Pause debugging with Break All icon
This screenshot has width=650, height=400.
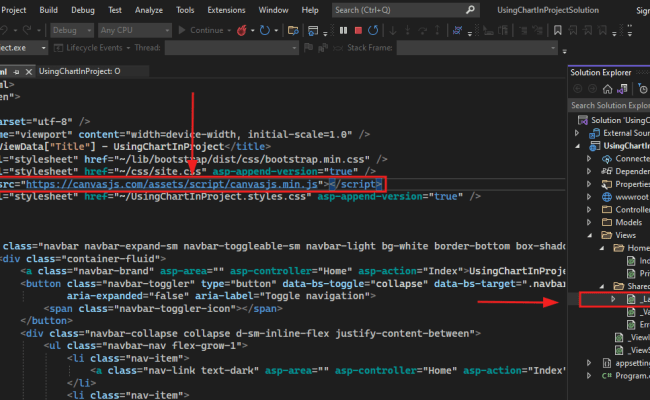coord(343,30)
